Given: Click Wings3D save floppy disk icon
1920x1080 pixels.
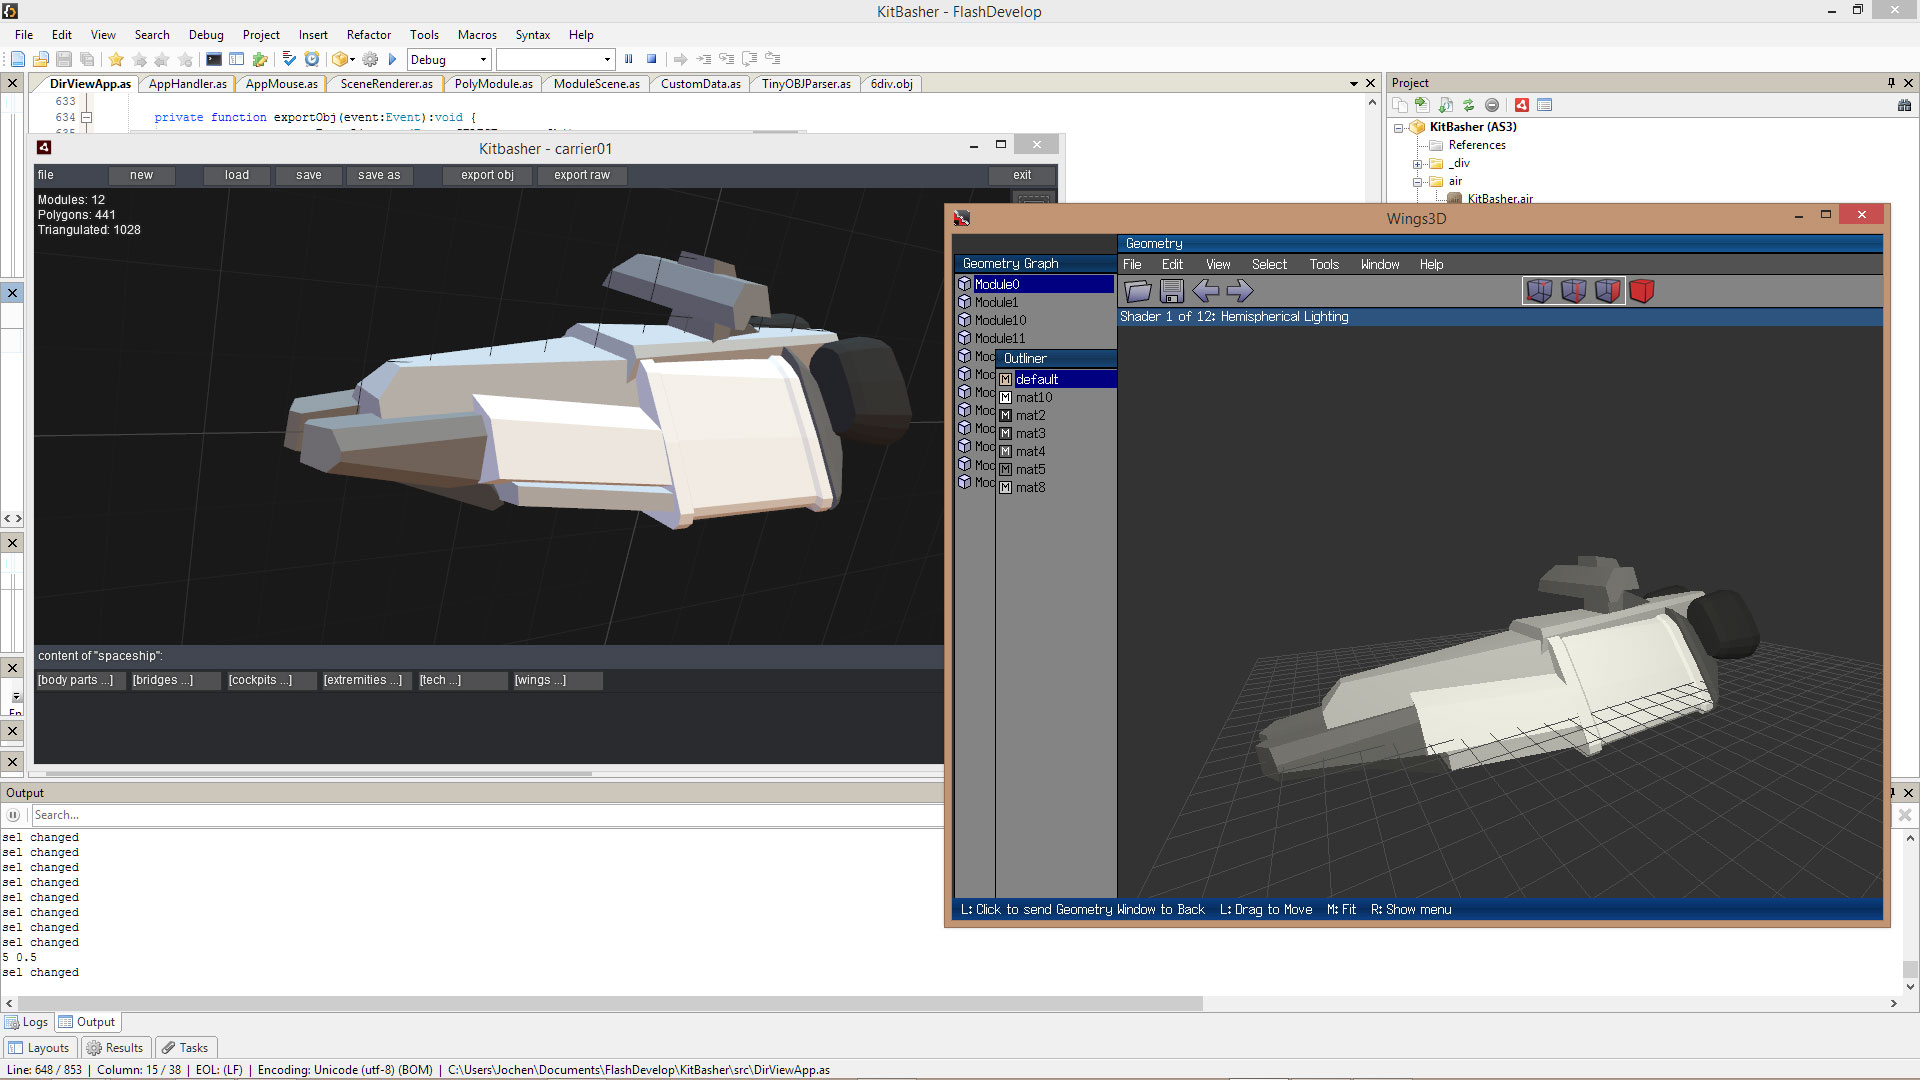Looking at the screenshot, I should pos(1172,291).
